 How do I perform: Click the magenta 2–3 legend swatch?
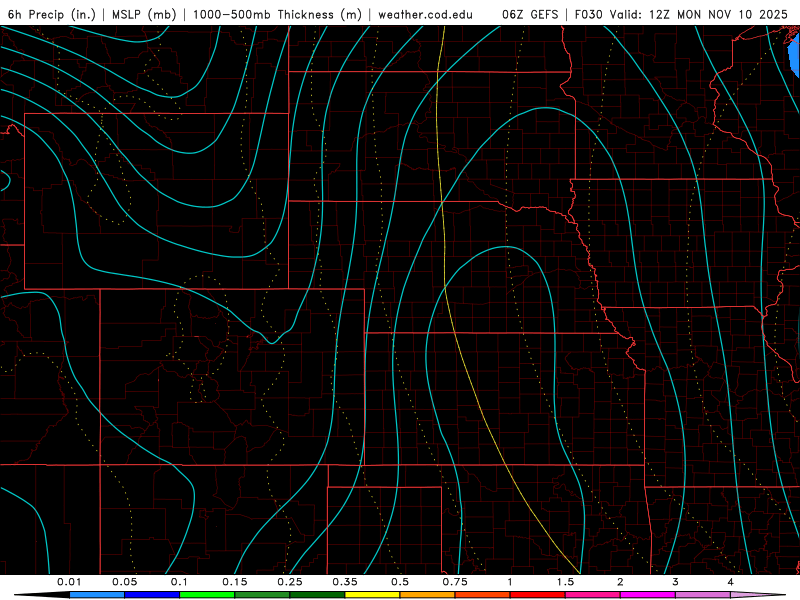click(x=648, y=595)
